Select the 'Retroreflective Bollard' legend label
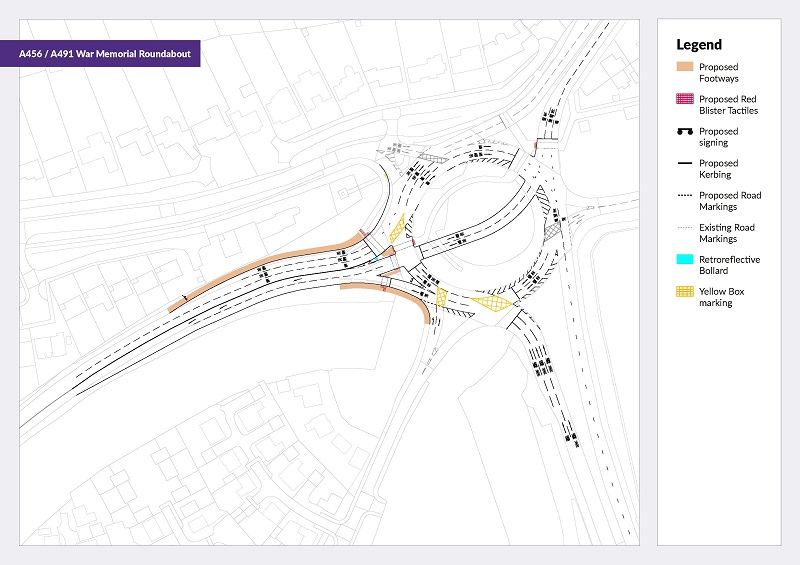800x565 pixels. pos(730,265)
